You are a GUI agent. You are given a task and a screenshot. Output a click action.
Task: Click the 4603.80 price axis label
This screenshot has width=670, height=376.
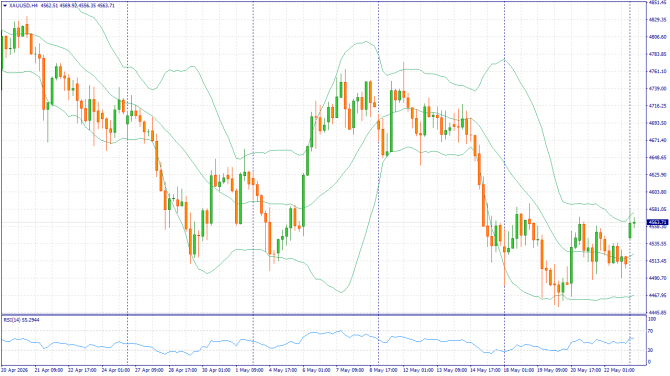pyautogui.click(x=657, y=192)
